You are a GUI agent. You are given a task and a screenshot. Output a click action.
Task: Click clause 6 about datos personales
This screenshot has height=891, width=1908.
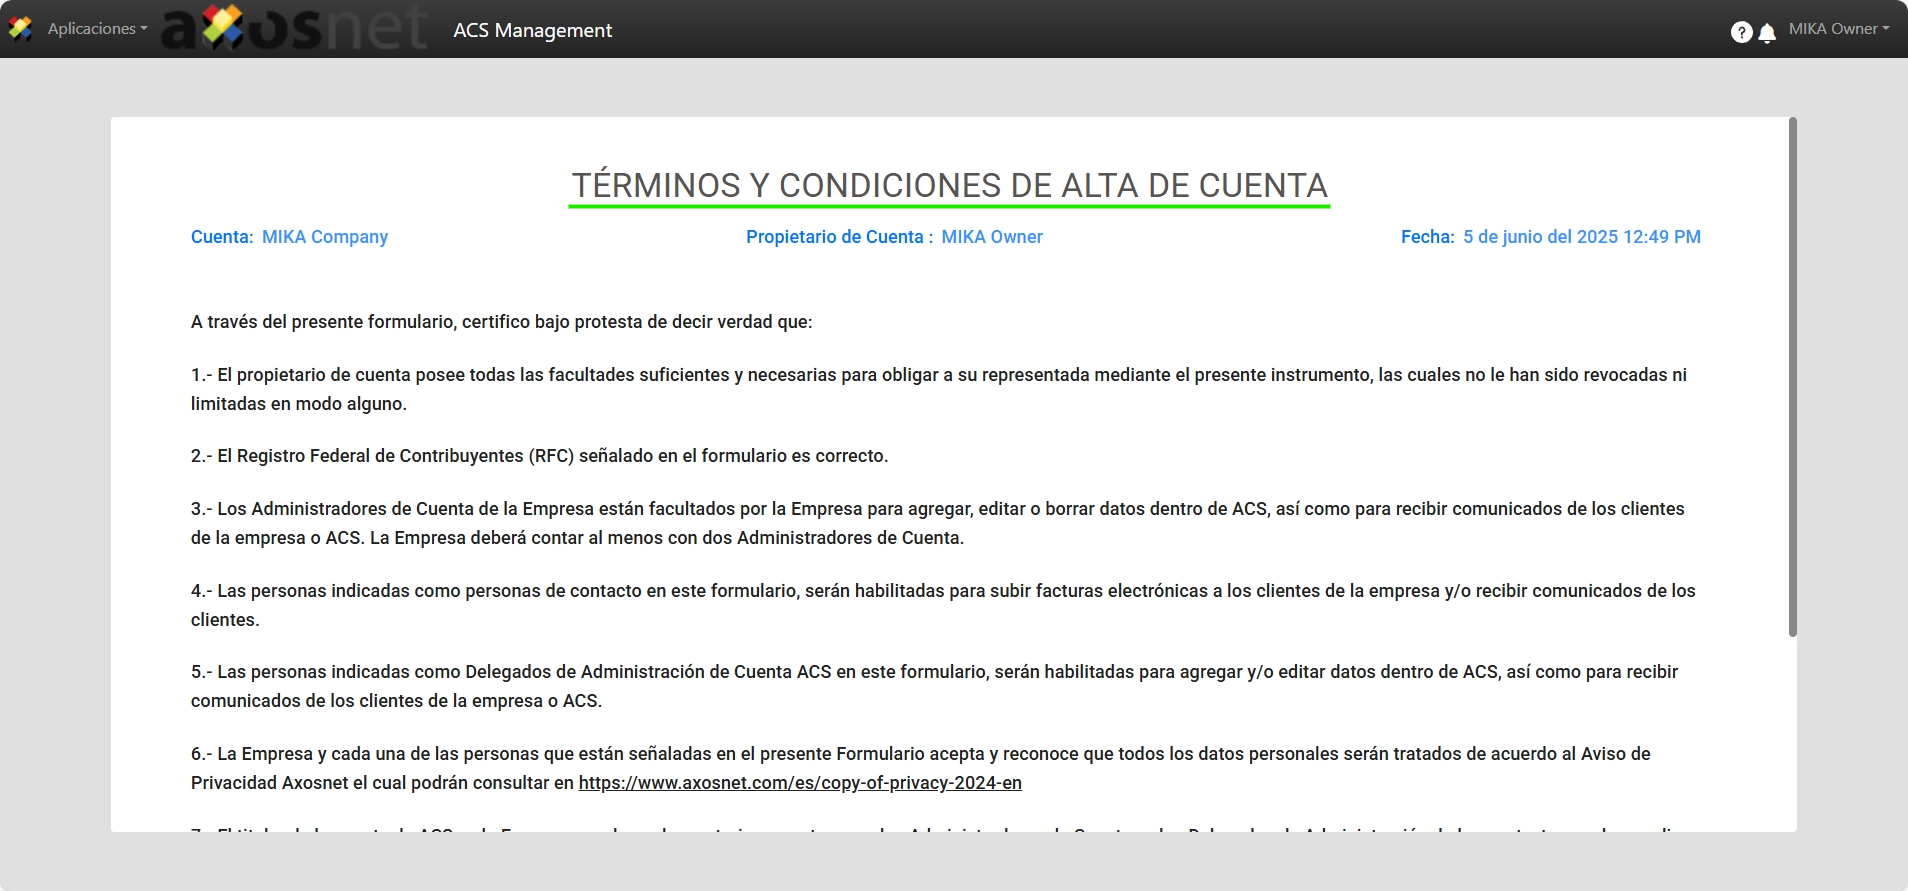coord(920,768)
